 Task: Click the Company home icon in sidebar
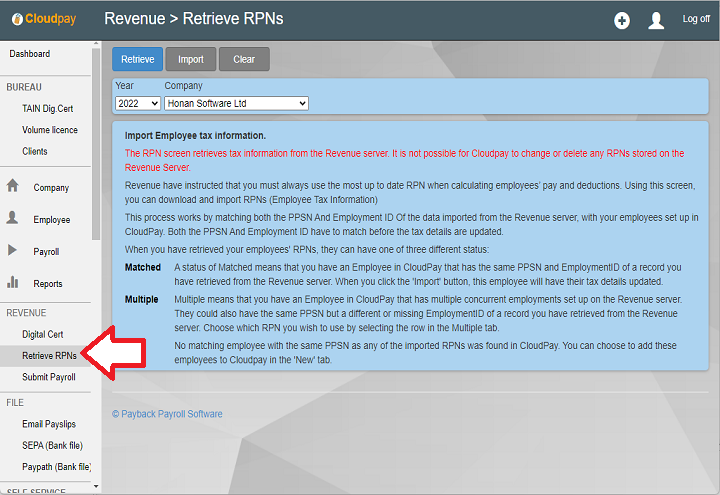pos(13,186)
